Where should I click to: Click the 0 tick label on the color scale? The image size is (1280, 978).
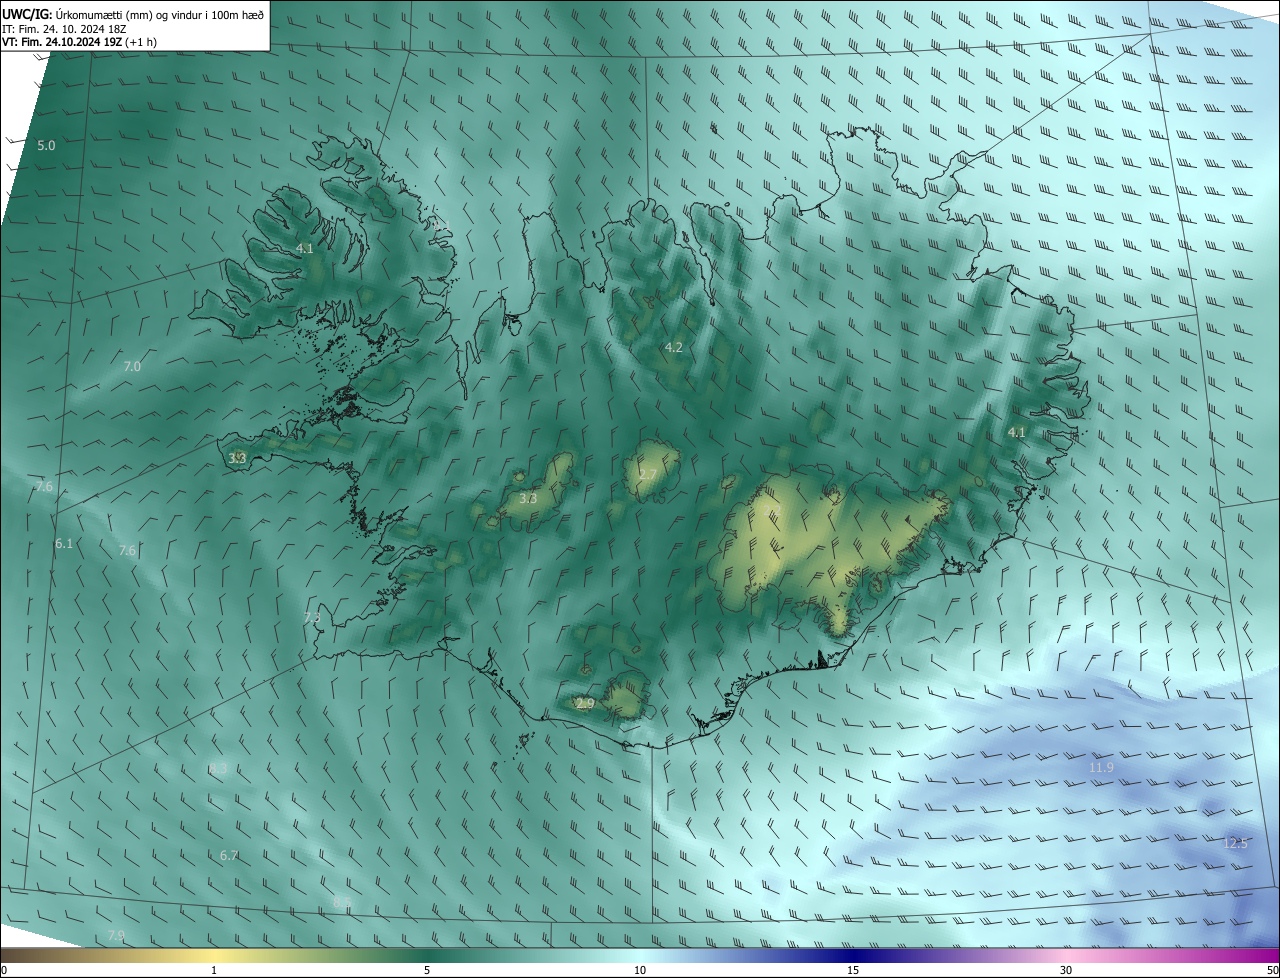coord(4,970)
